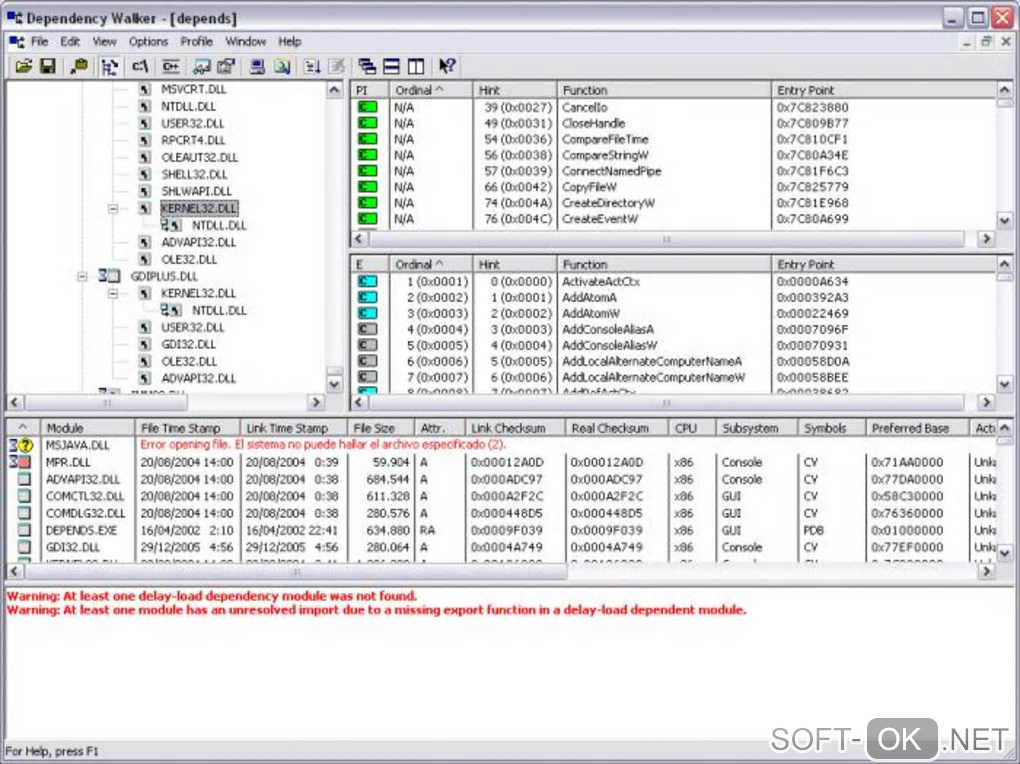The height and width of the screenshot is (764, 1020).
Task: Click the clipboard copy toolbar icon
Action: pyautogui.click(x=79, y=66)
